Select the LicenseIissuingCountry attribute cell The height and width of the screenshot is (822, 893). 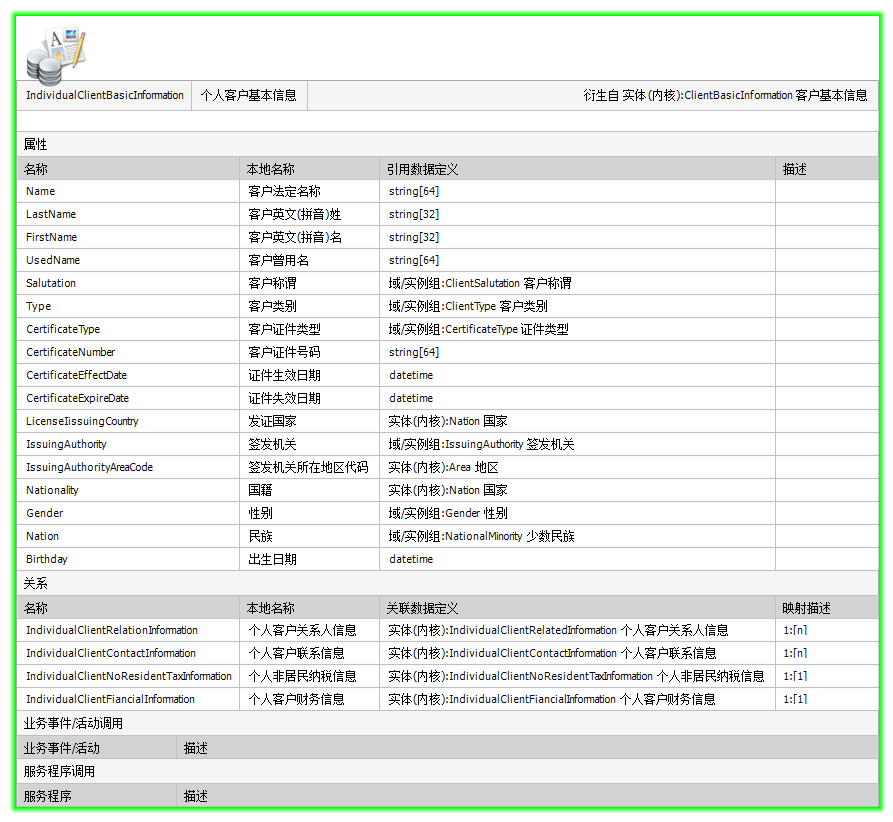tap(128, 421)
